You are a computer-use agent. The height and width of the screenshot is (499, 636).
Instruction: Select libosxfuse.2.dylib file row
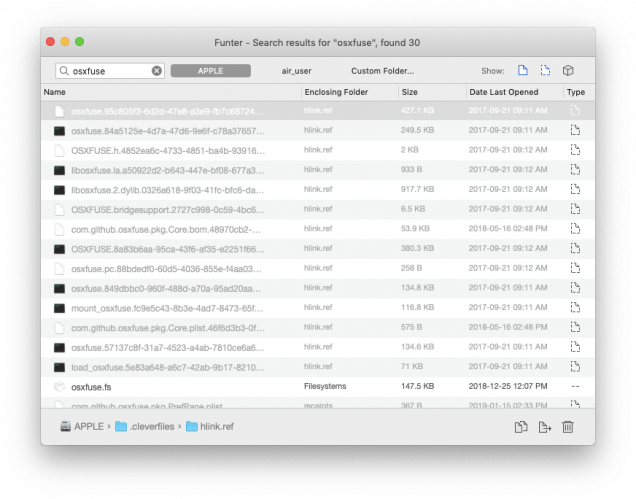coord(318,189)
